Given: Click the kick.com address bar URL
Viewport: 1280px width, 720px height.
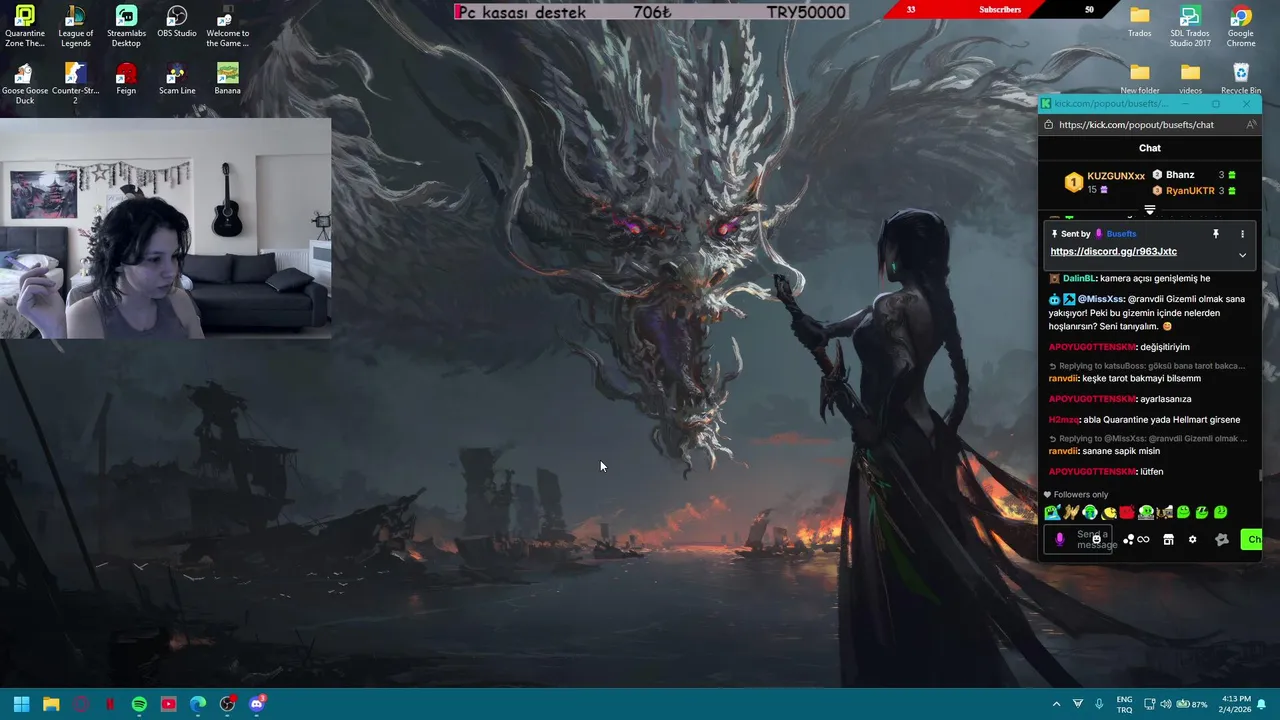Looking at the screenshot, I should coord(1136,125).
